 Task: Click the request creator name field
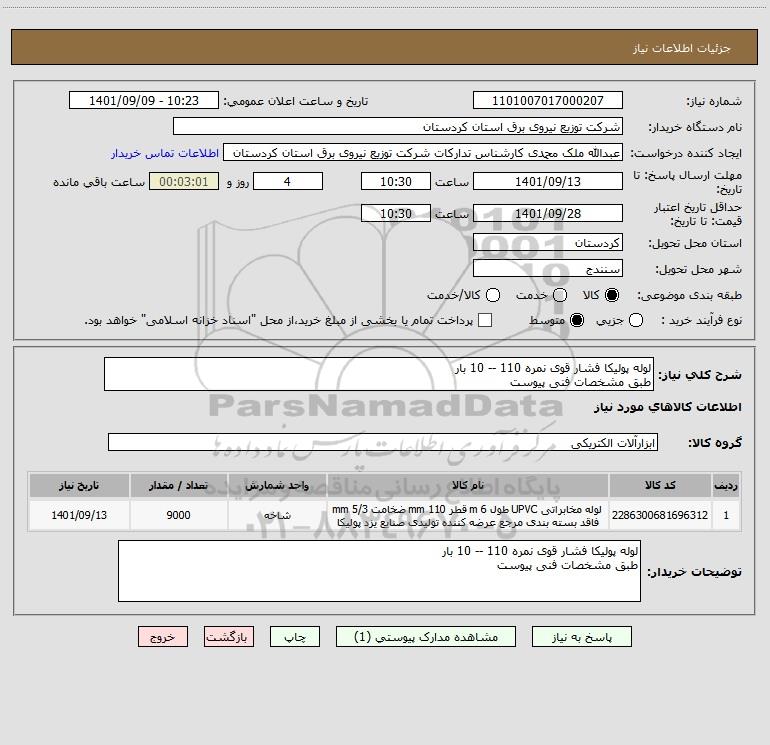[423, 153]
